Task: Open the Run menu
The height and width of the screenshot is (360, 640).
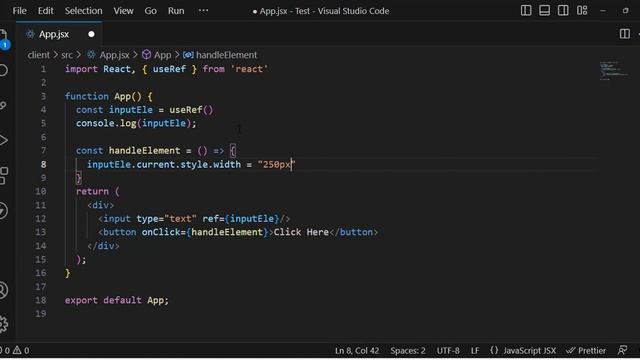Action: pyautogui.click(x=176, y=11)
